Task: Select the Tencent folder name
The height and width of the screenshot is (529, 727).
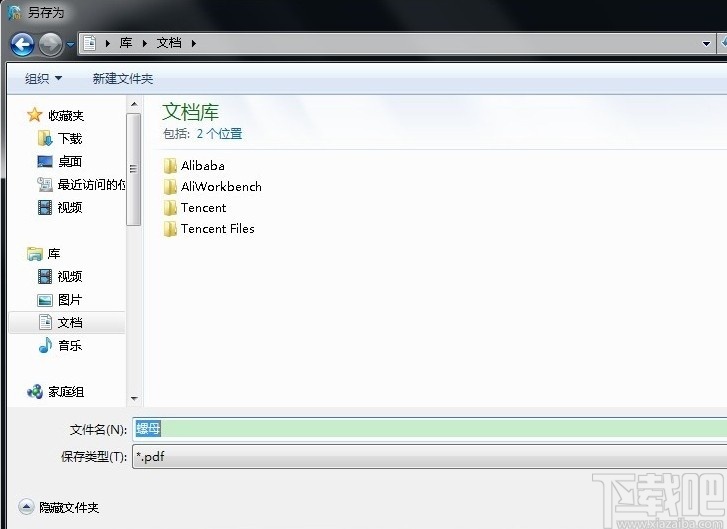Action: point(204,208)
